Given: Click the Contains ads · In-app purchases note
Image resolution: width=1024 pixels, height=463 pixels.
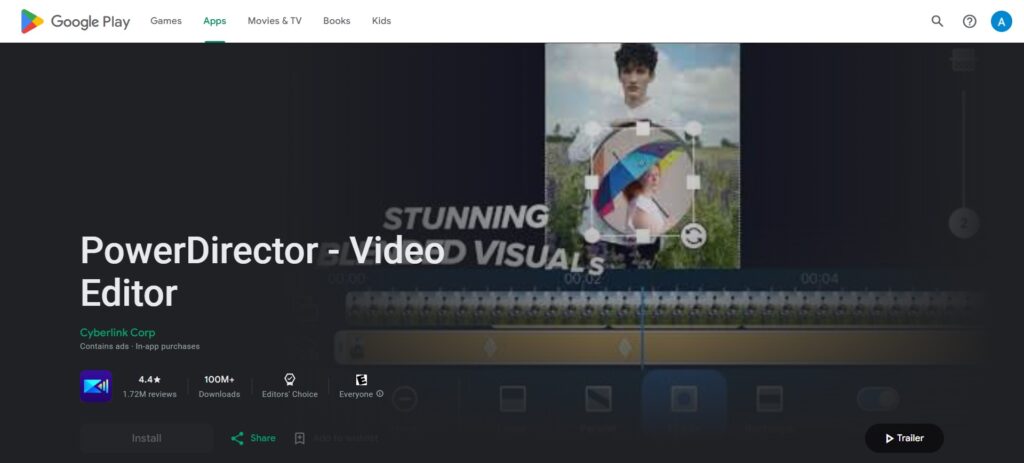Looking at the screenshot, I should 140,346.
